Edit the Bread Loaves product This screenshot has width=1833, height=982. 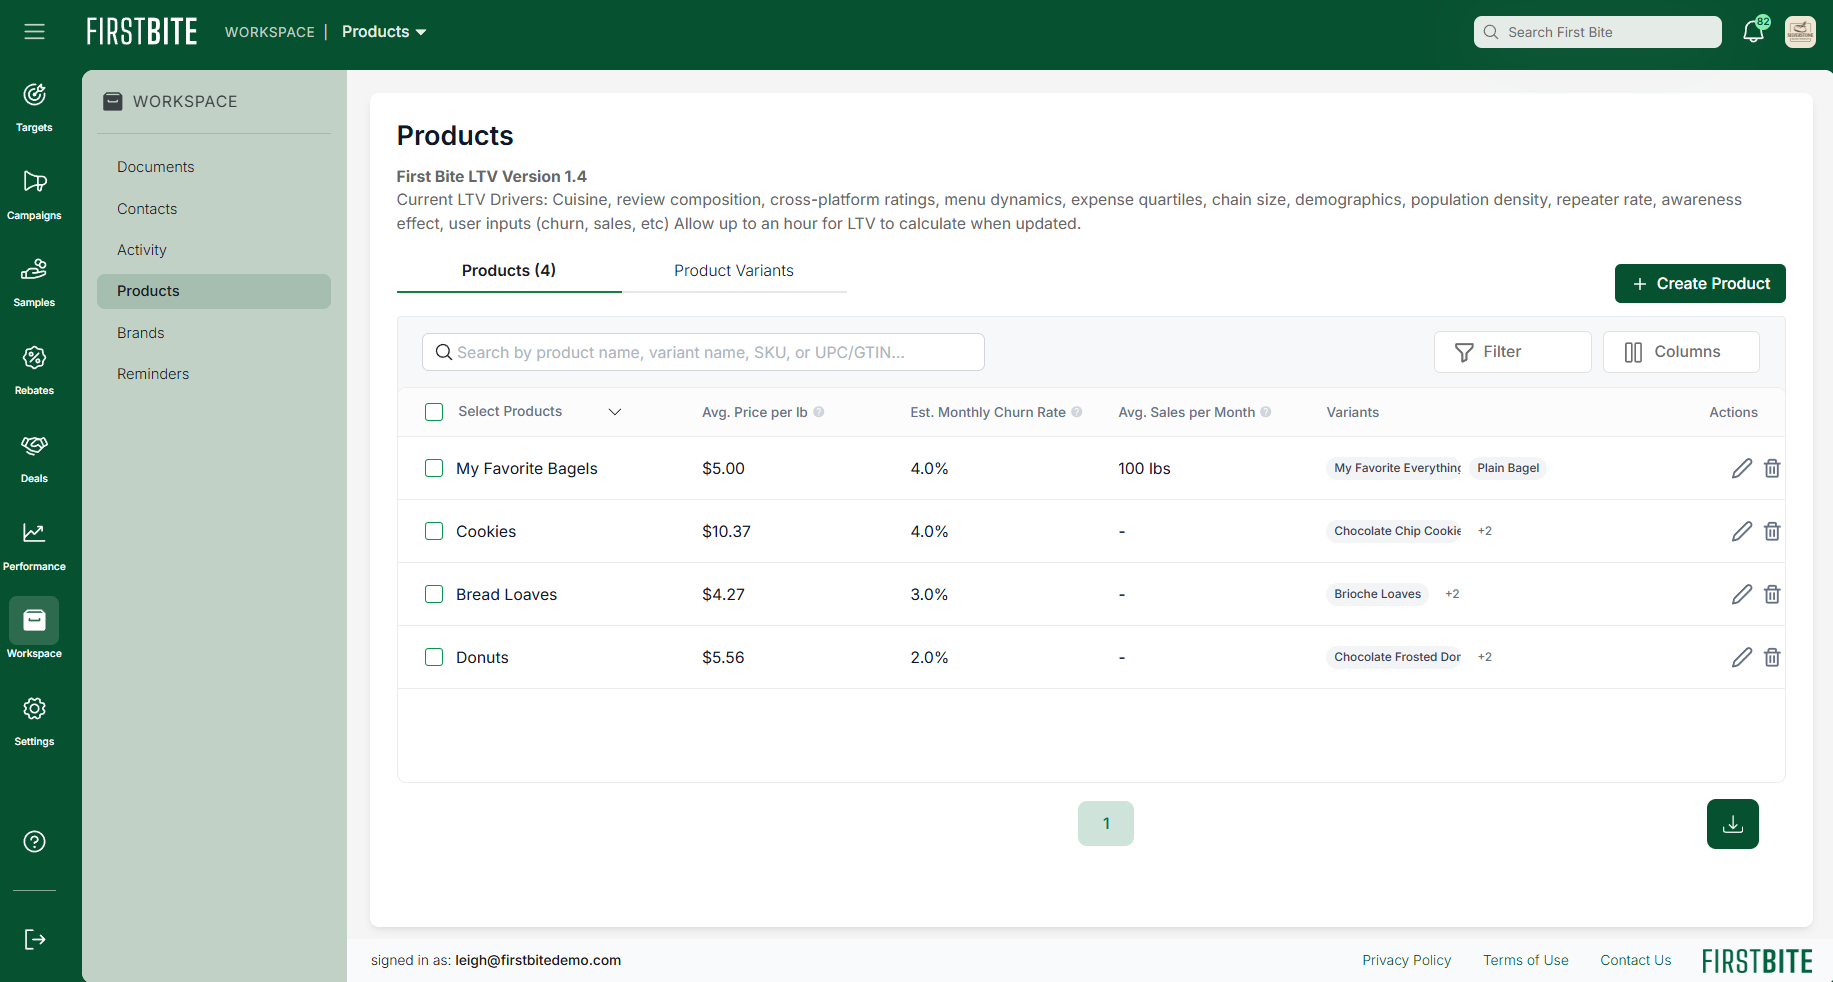click(x=1742, y=594)
